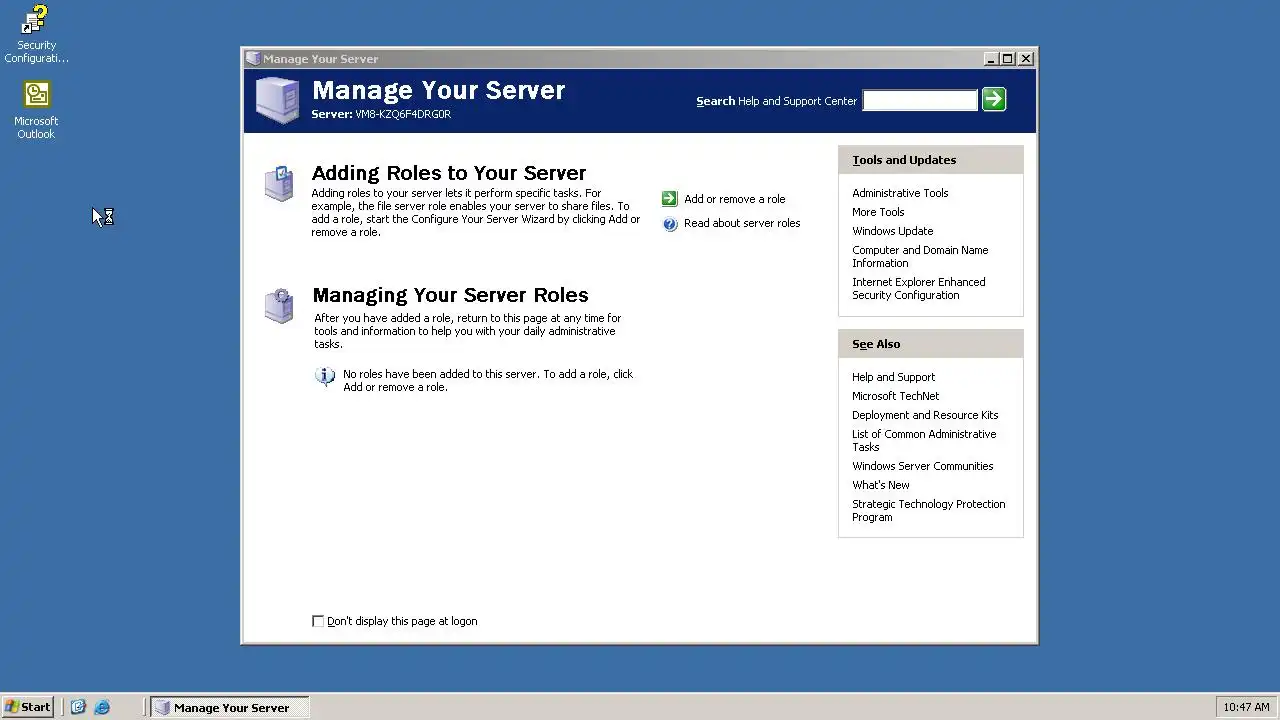This screenshot has height=720, width=1280.
Task: Maximize the Manage Your Server window
Action: [1007, 59]
